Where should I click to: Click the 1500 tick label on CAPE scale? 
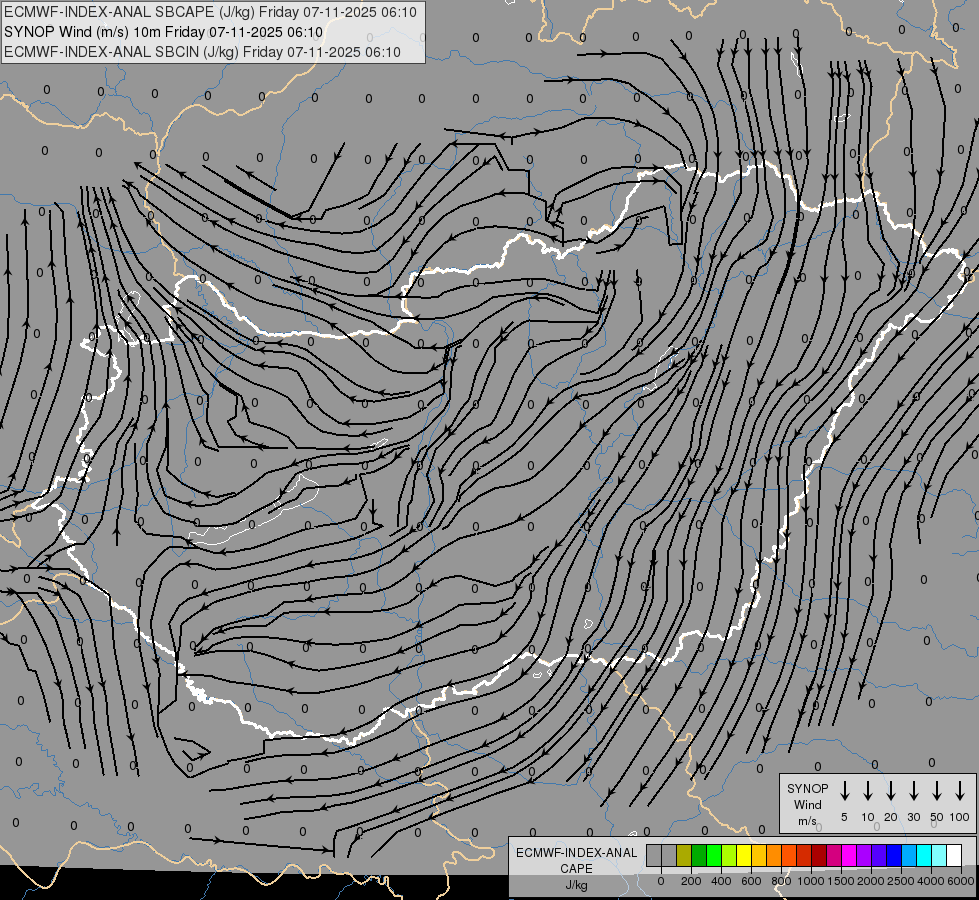[x=840, y=881]
